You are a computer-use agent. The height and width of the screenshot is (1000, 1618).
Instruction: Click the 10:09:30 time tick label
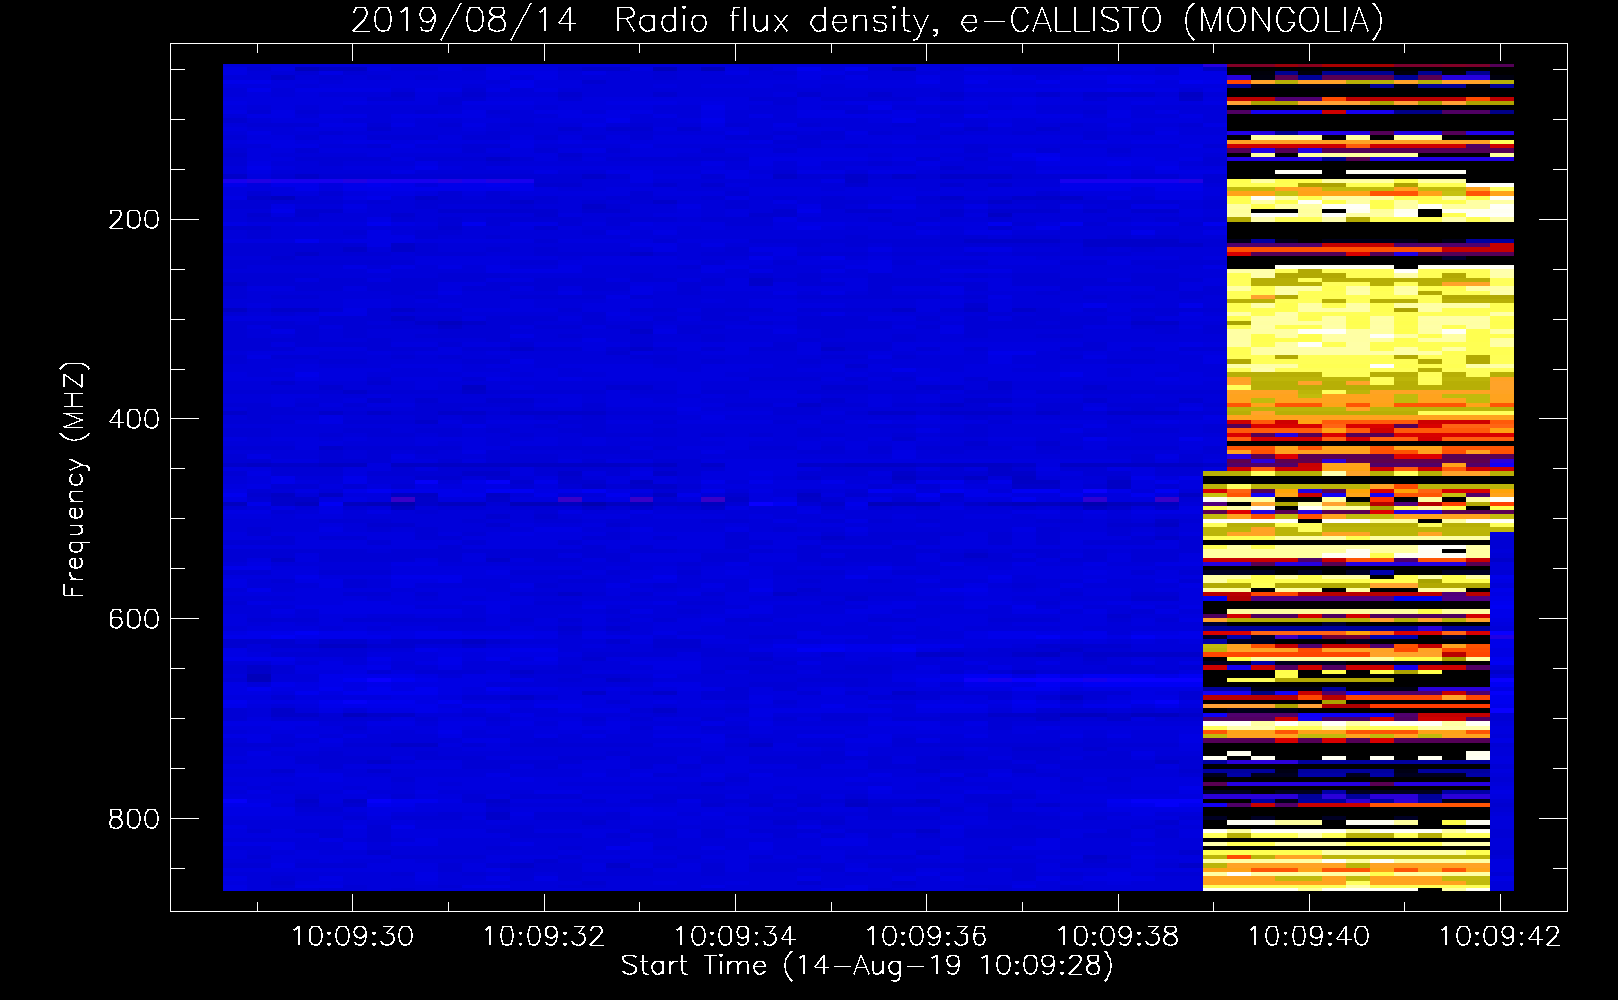coord(352,936)
